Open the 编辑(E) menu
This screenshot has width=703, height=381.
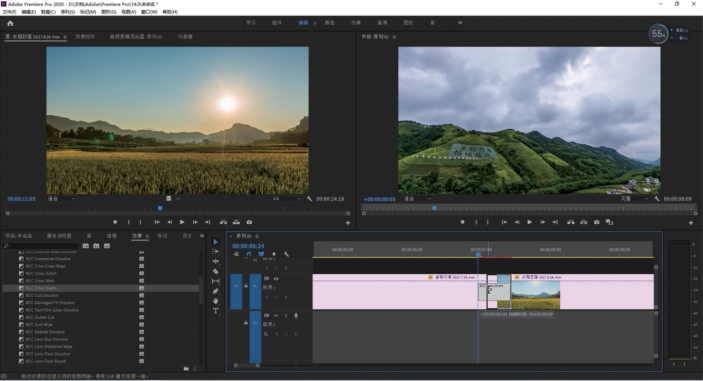pos(29,12)
